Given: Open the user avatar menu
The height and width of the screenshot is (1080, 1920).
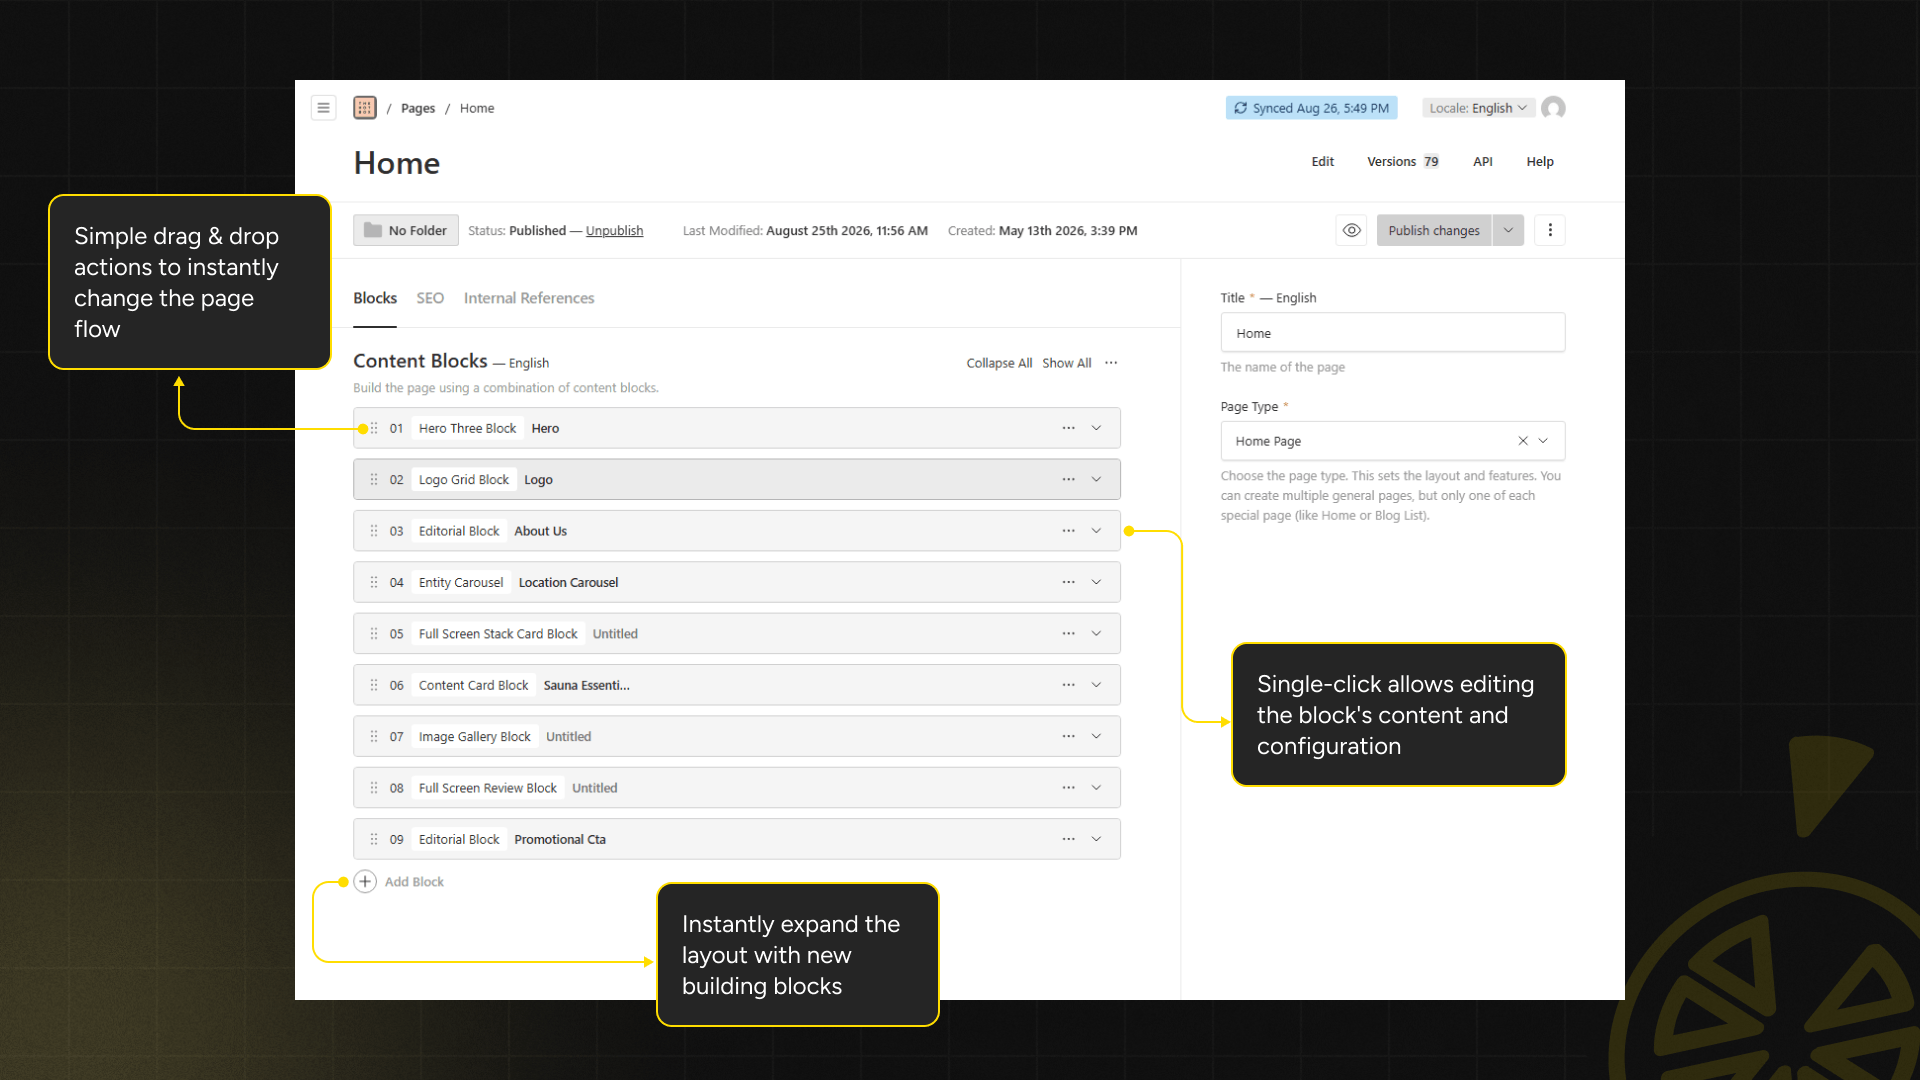Looking at the screenshot, I should (x=1553, y=108).
